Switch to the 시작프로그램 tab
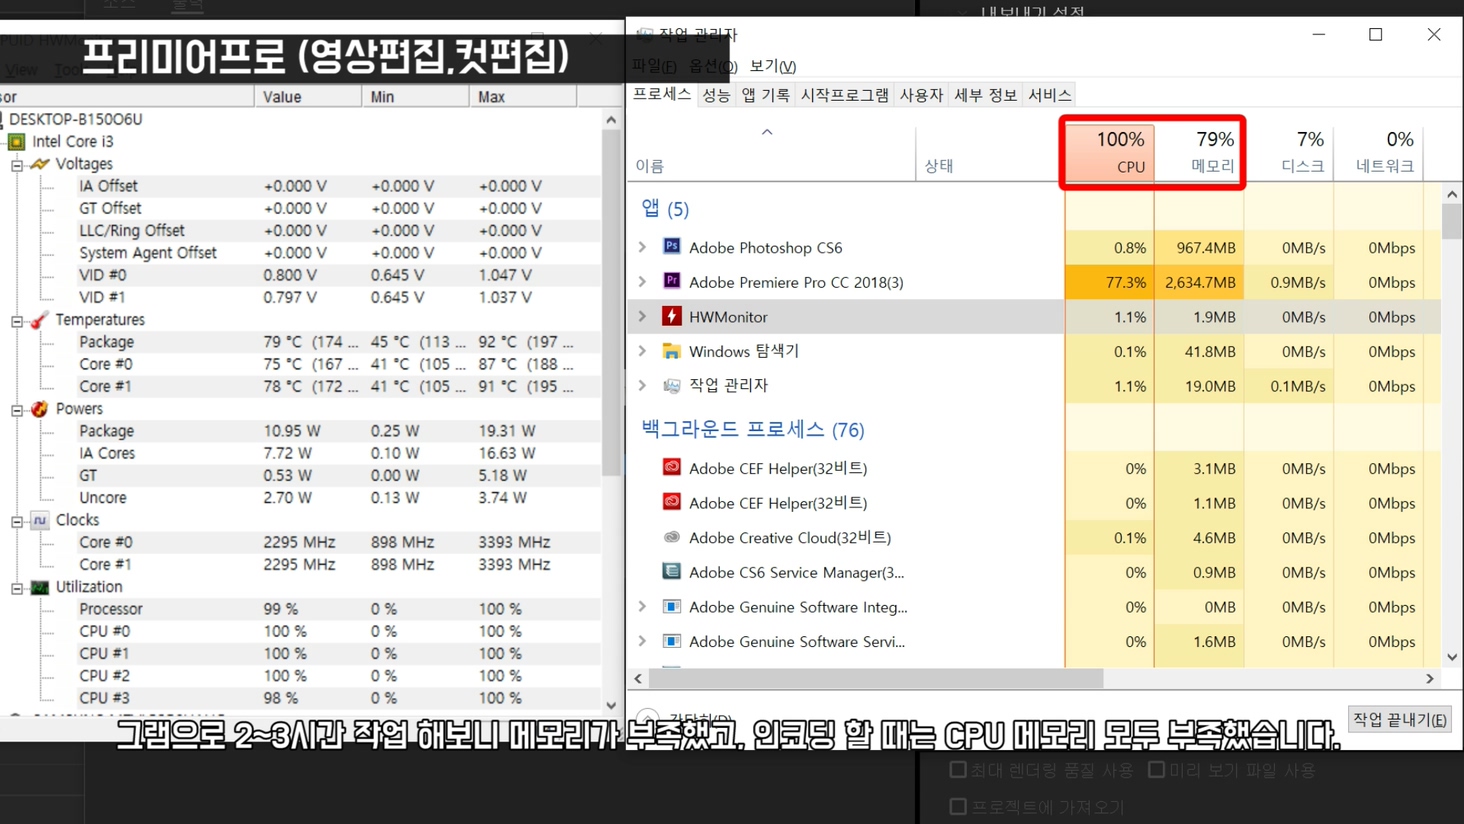 pos(845,95)
